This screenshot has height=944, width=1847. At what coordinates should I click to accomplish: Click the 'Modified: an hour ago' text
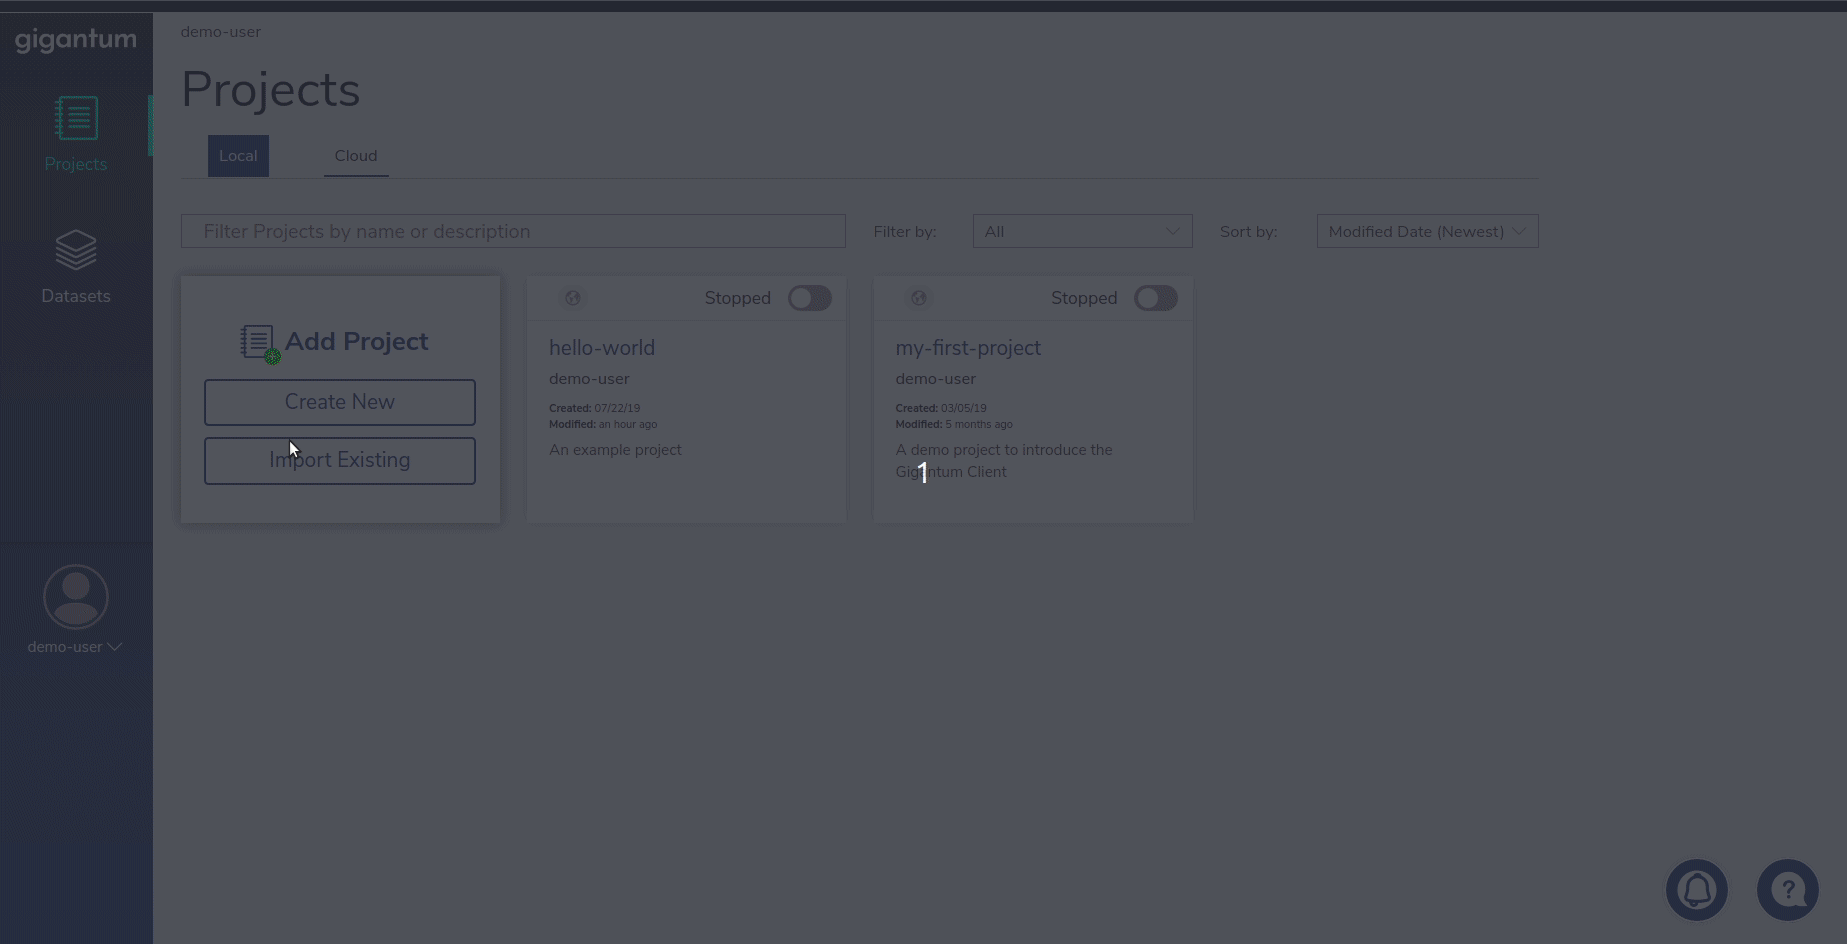pos(603,424)
